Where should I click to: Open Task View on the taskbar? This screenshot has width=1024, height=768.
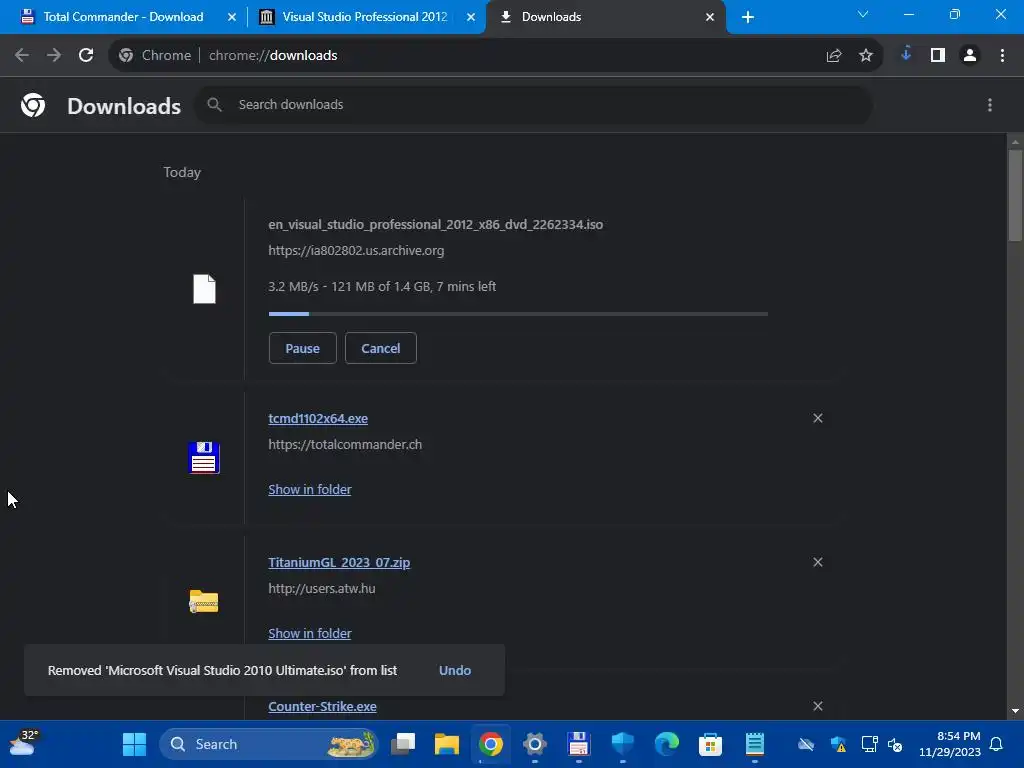[x=403, y=744]
